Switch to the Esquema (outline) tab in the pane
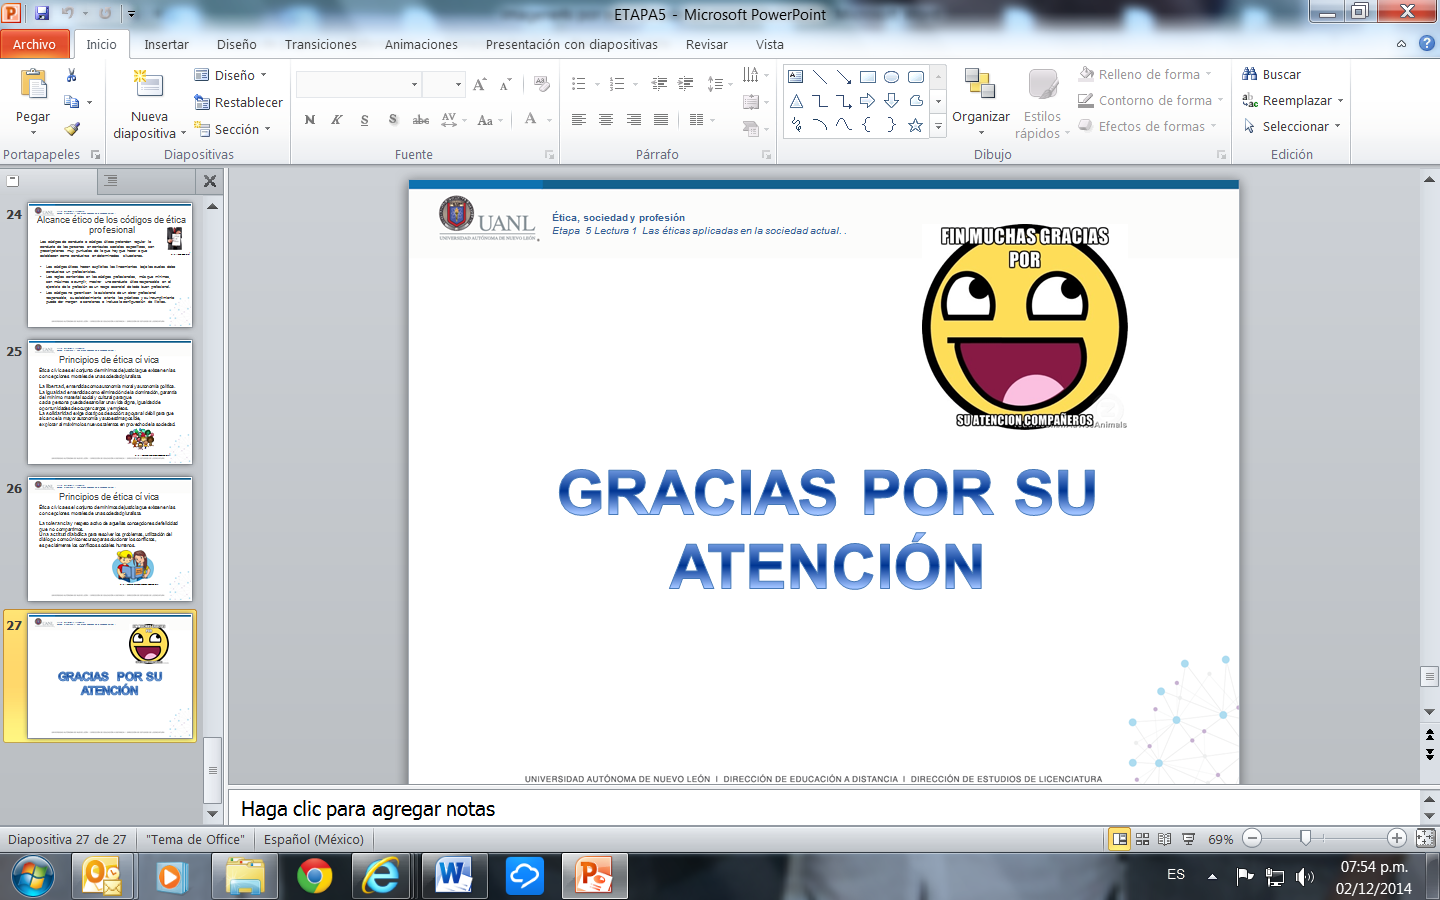The width and height of the screenshot is (1440, 900). [x=111, y=181]
